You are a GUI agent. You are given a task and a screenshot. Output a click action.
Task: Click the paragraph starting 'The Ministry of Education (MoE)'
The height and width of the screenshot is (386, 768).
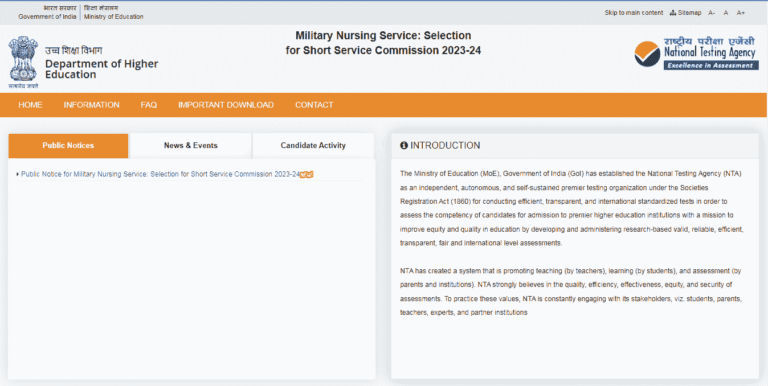coord(572,208)
